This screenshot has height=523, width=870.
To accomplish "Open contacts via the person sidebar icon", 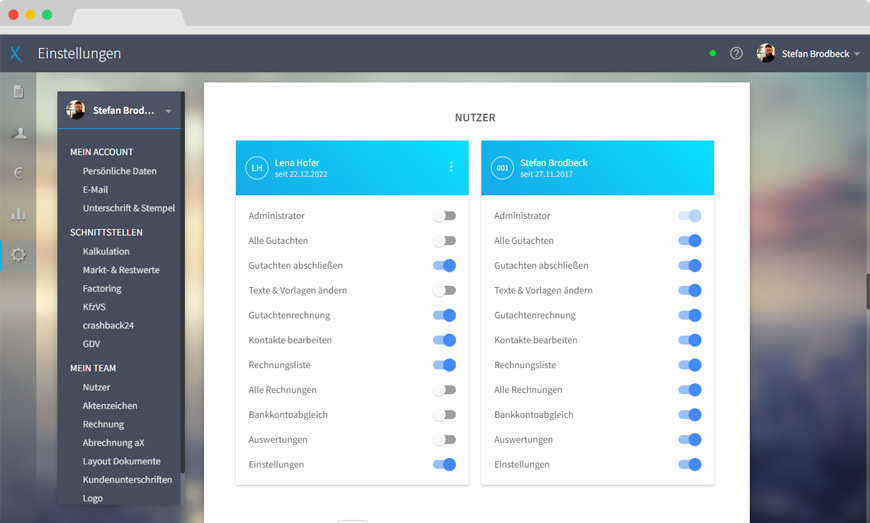I will (x=18, y=133).
